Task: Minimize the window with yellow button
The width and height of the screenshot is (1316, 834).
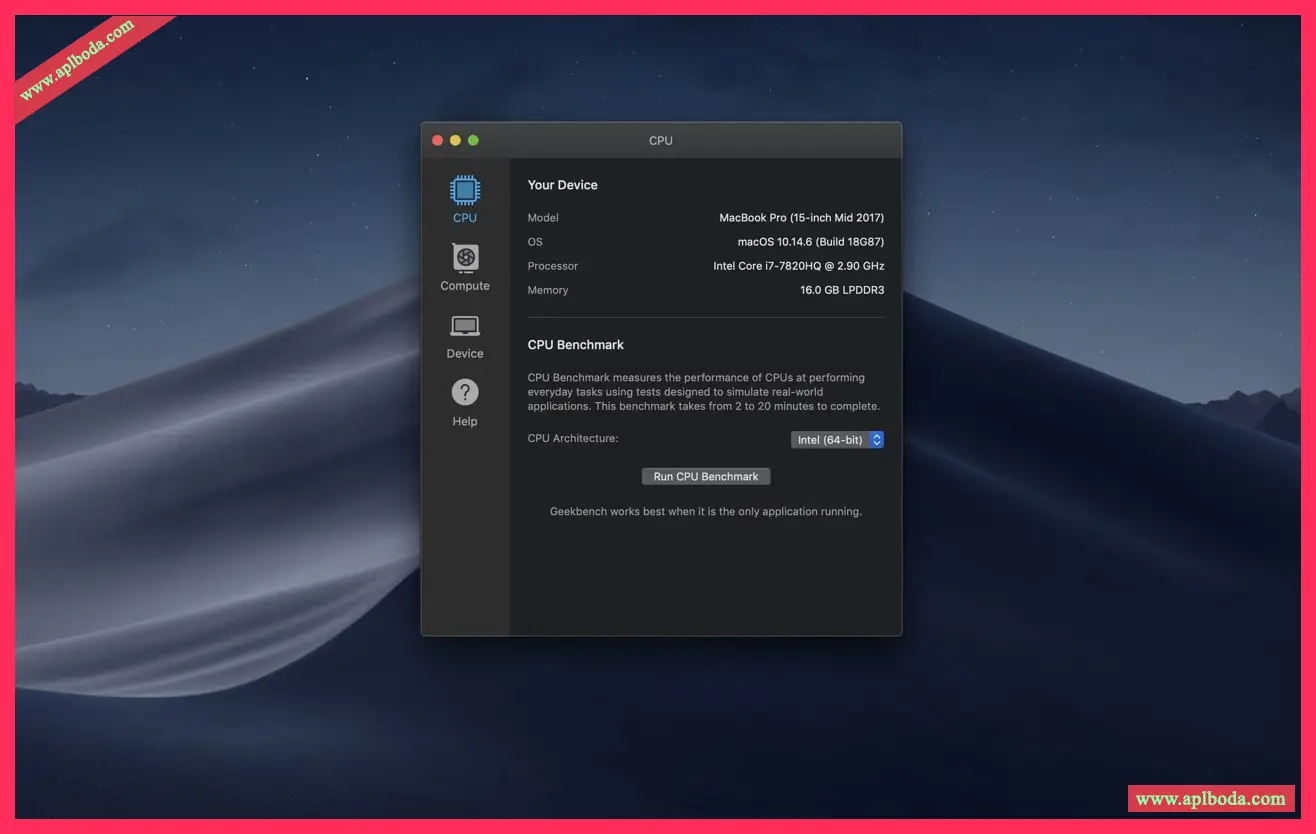Action: point(455,140)
